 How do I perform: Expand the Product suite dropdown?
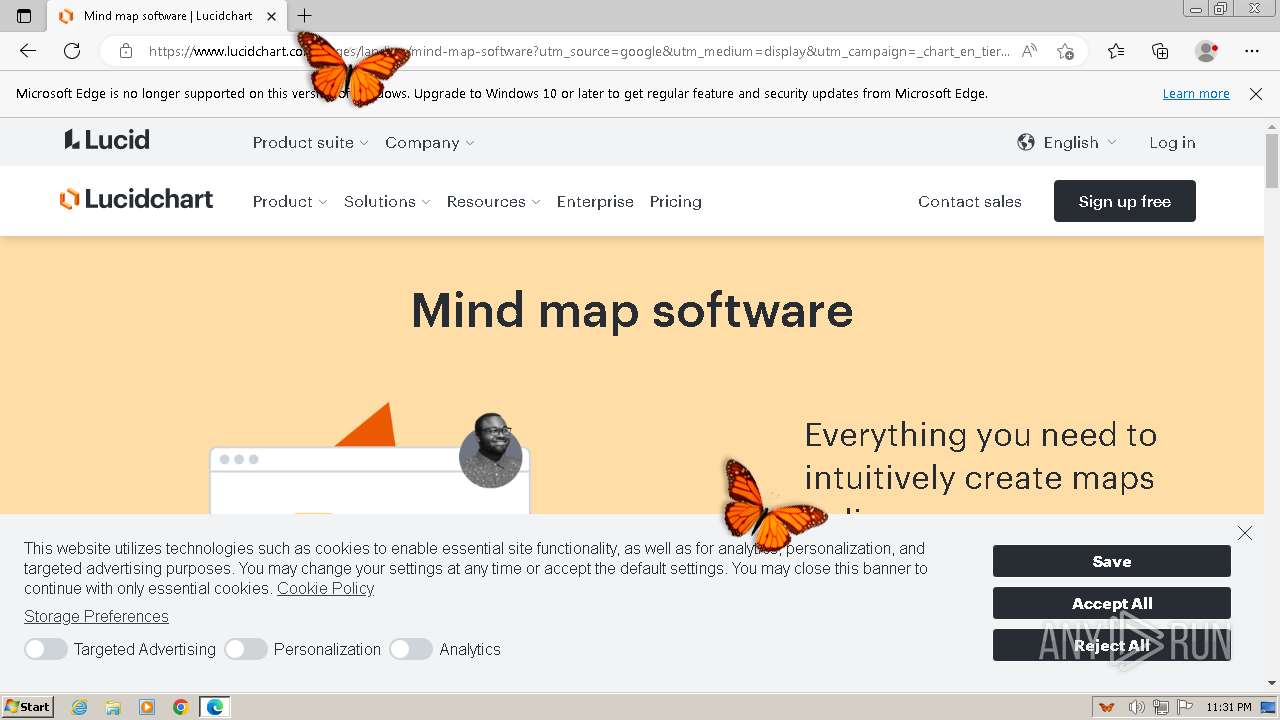(311, 143)
